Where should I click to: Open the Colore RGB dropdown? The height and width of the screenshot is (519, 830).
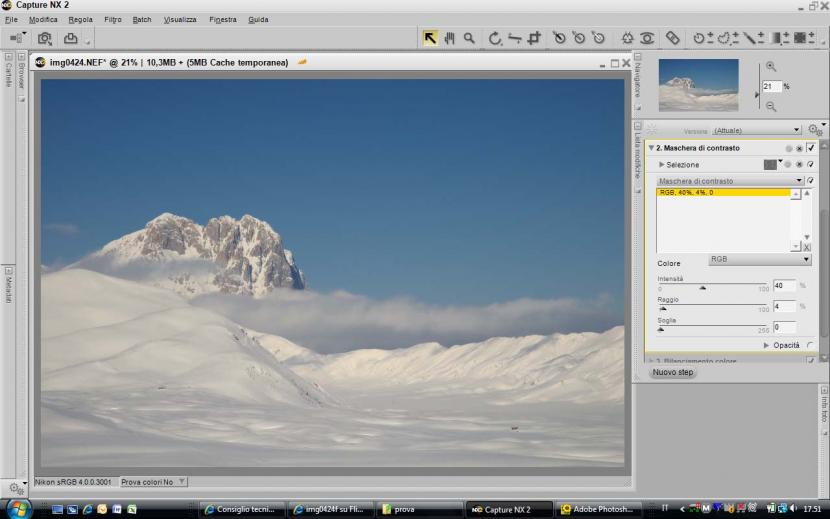760,259
